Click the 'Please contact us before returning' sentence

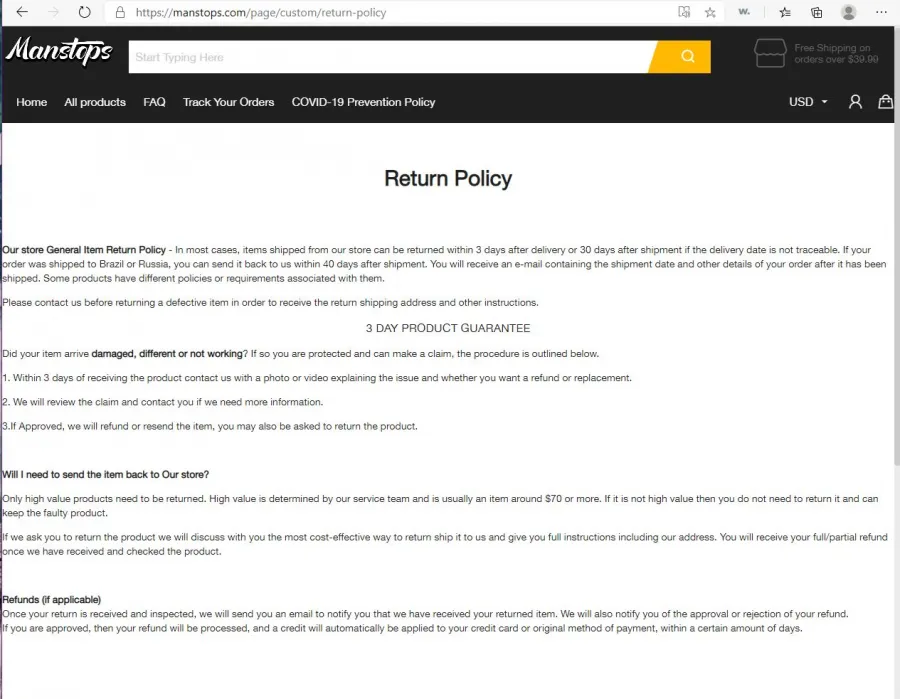coord(270,302)
